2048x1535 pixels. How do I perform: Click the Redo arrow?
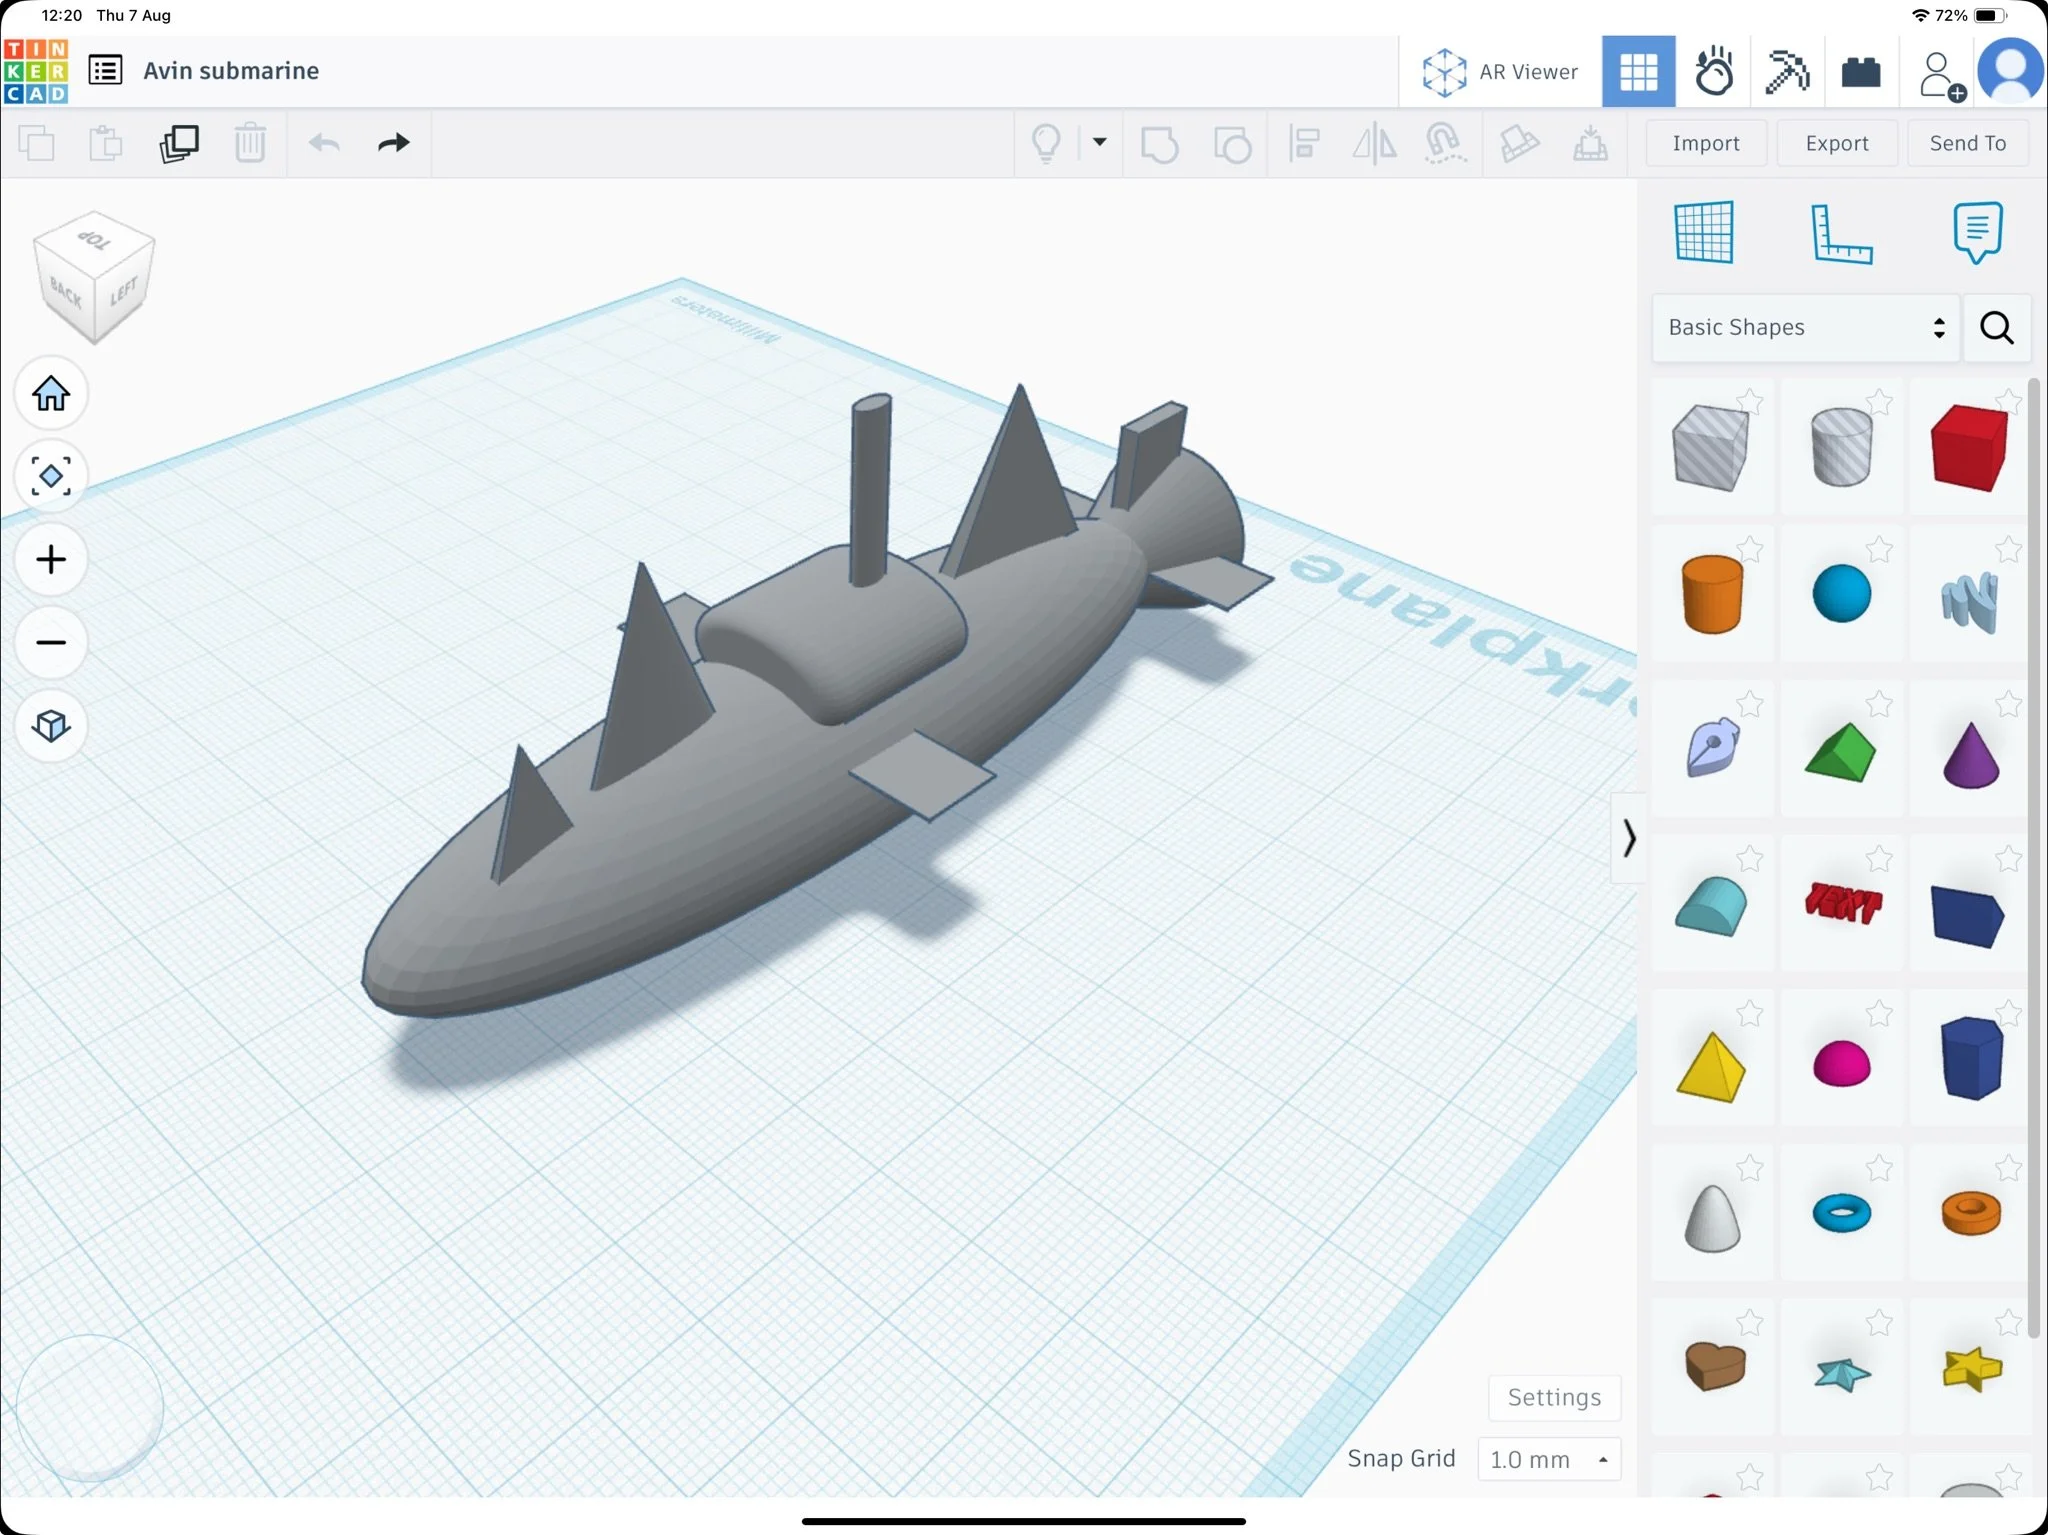pos(393,143)
